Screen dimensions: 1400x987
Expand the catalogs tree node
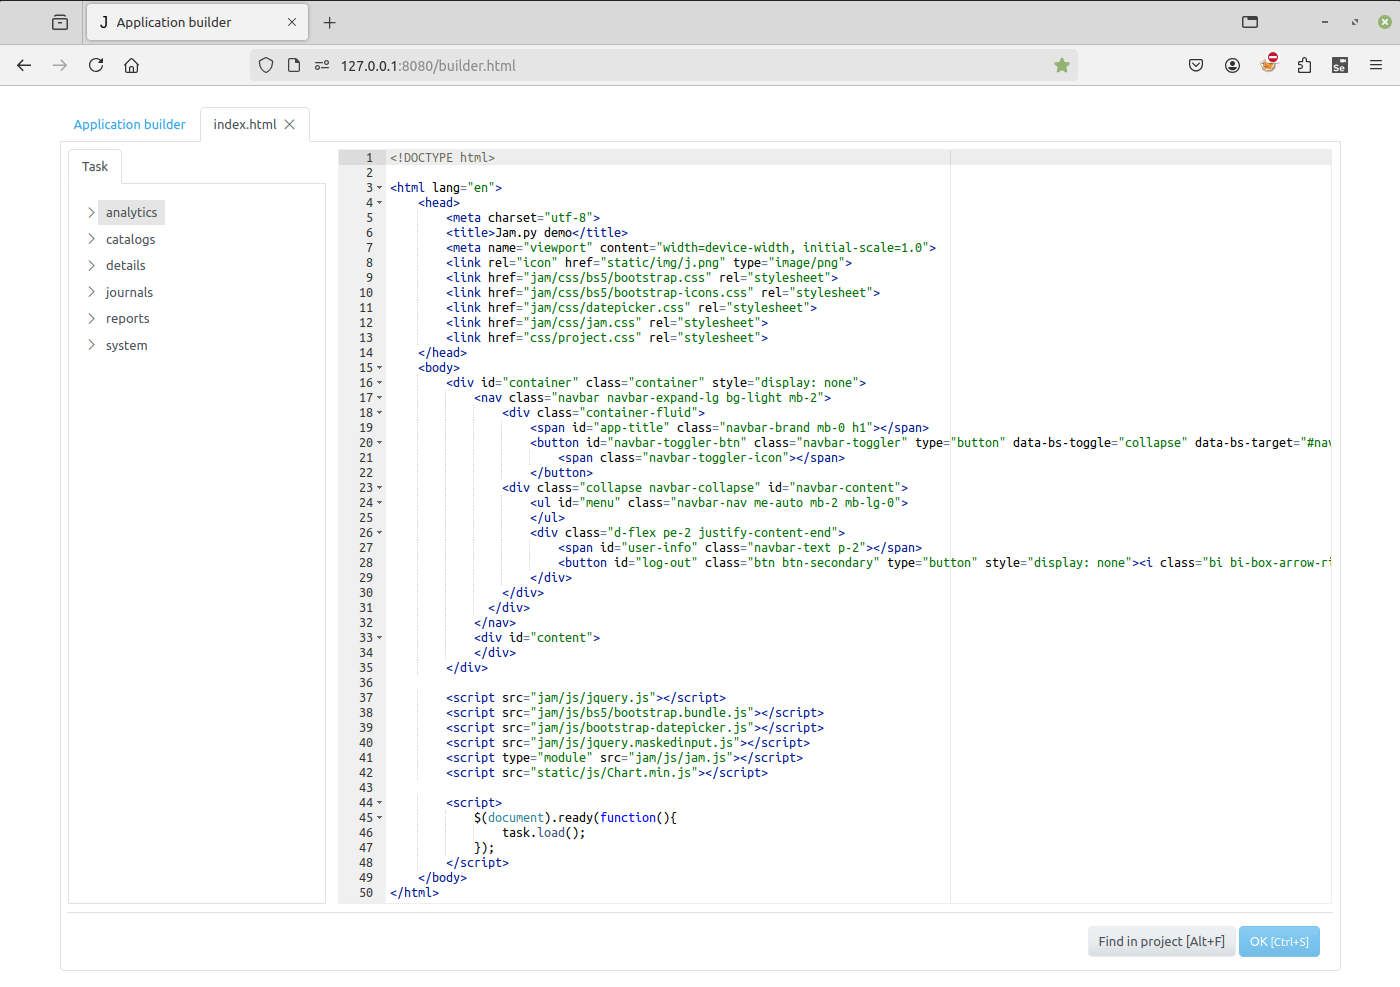pos(91,239)
